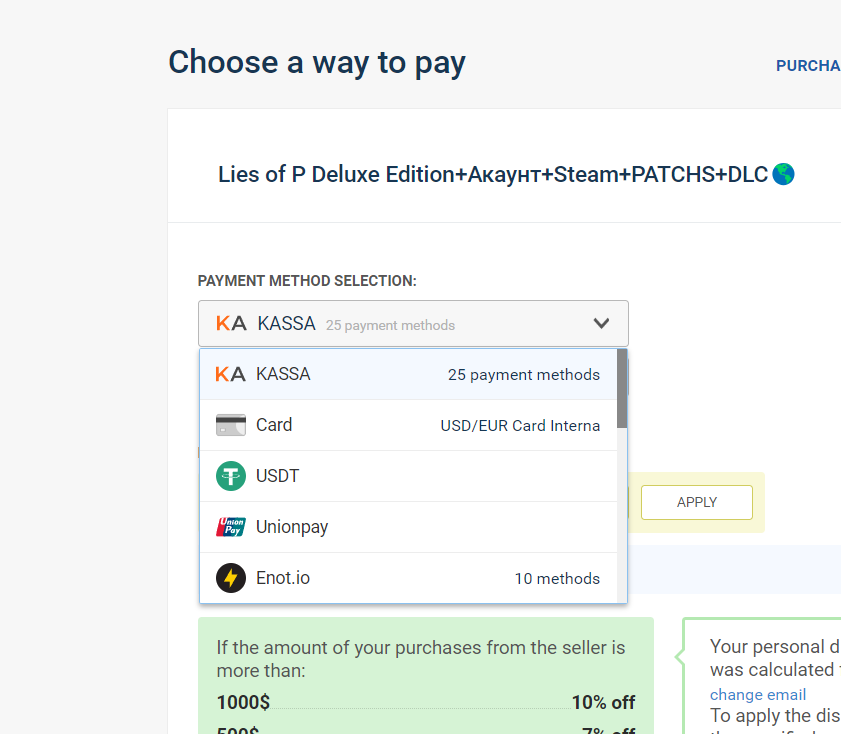Image resolution: width=841 pixels, height=734 pixels.
Task: Click the globe emoji beside the product title
Action: [x=784, y=174]
